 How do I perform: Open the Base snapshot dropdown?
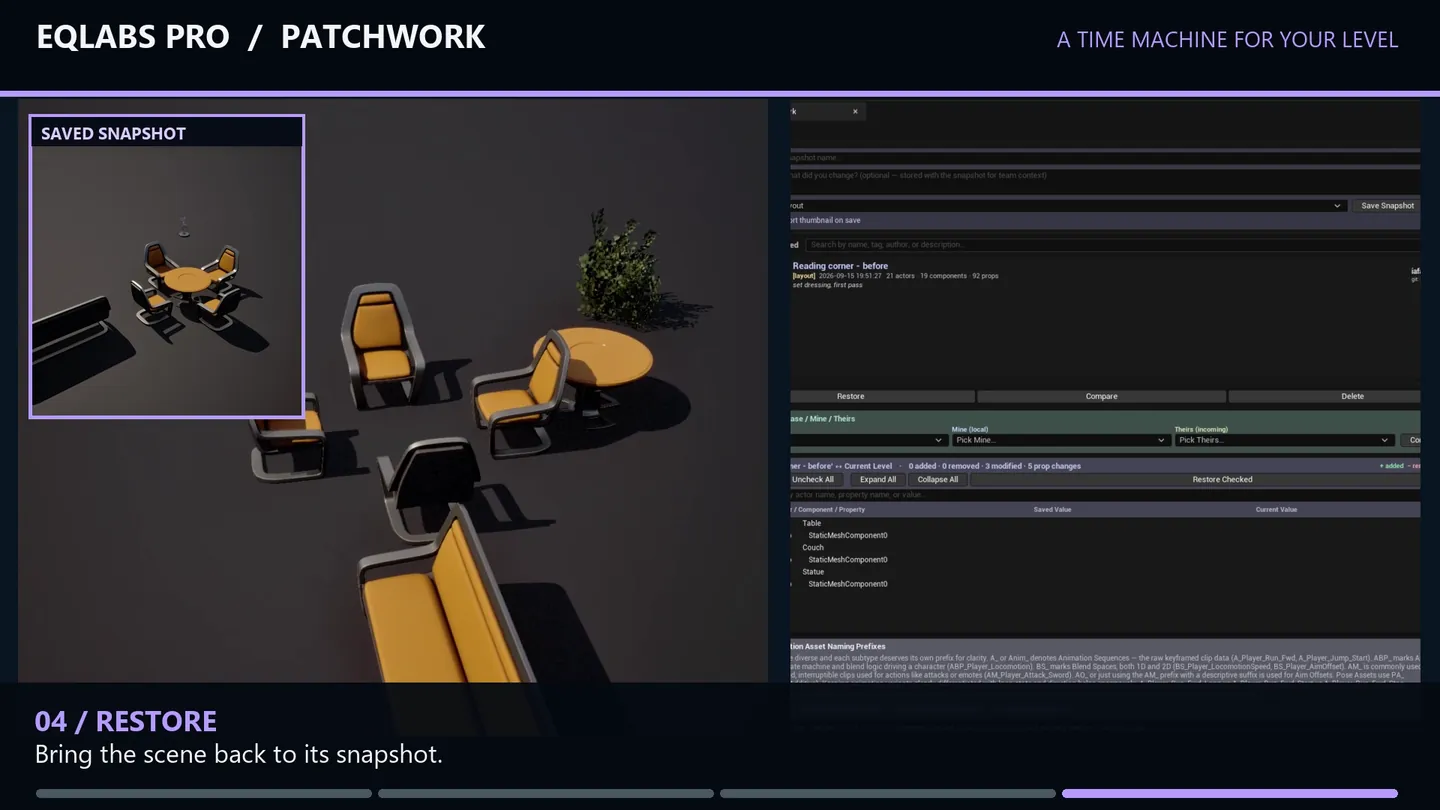tap(868, 440)
